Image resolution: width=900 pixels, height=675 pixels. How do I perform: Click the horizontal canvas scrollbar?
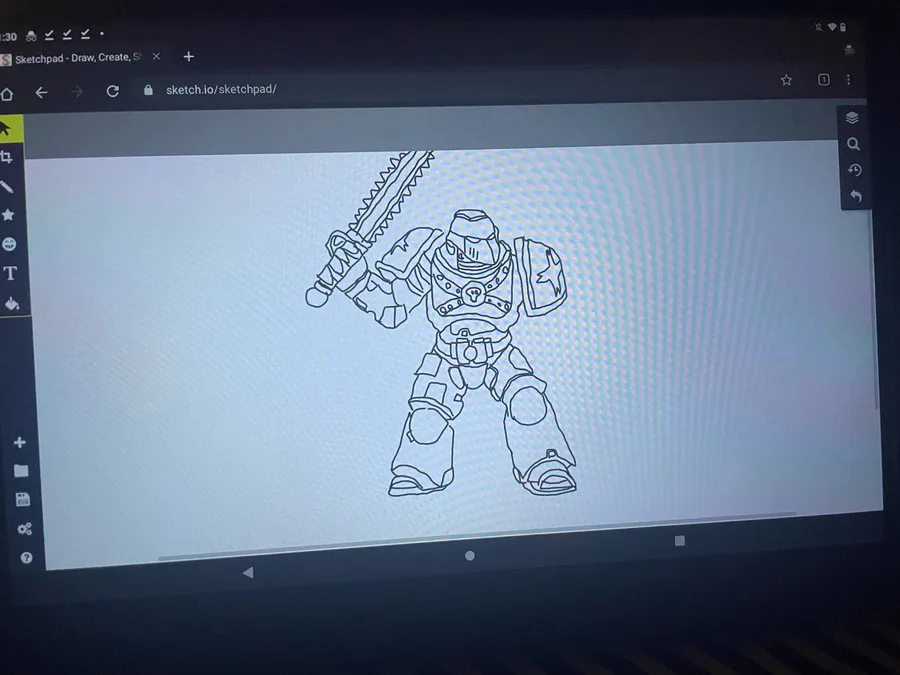(476, 535)
